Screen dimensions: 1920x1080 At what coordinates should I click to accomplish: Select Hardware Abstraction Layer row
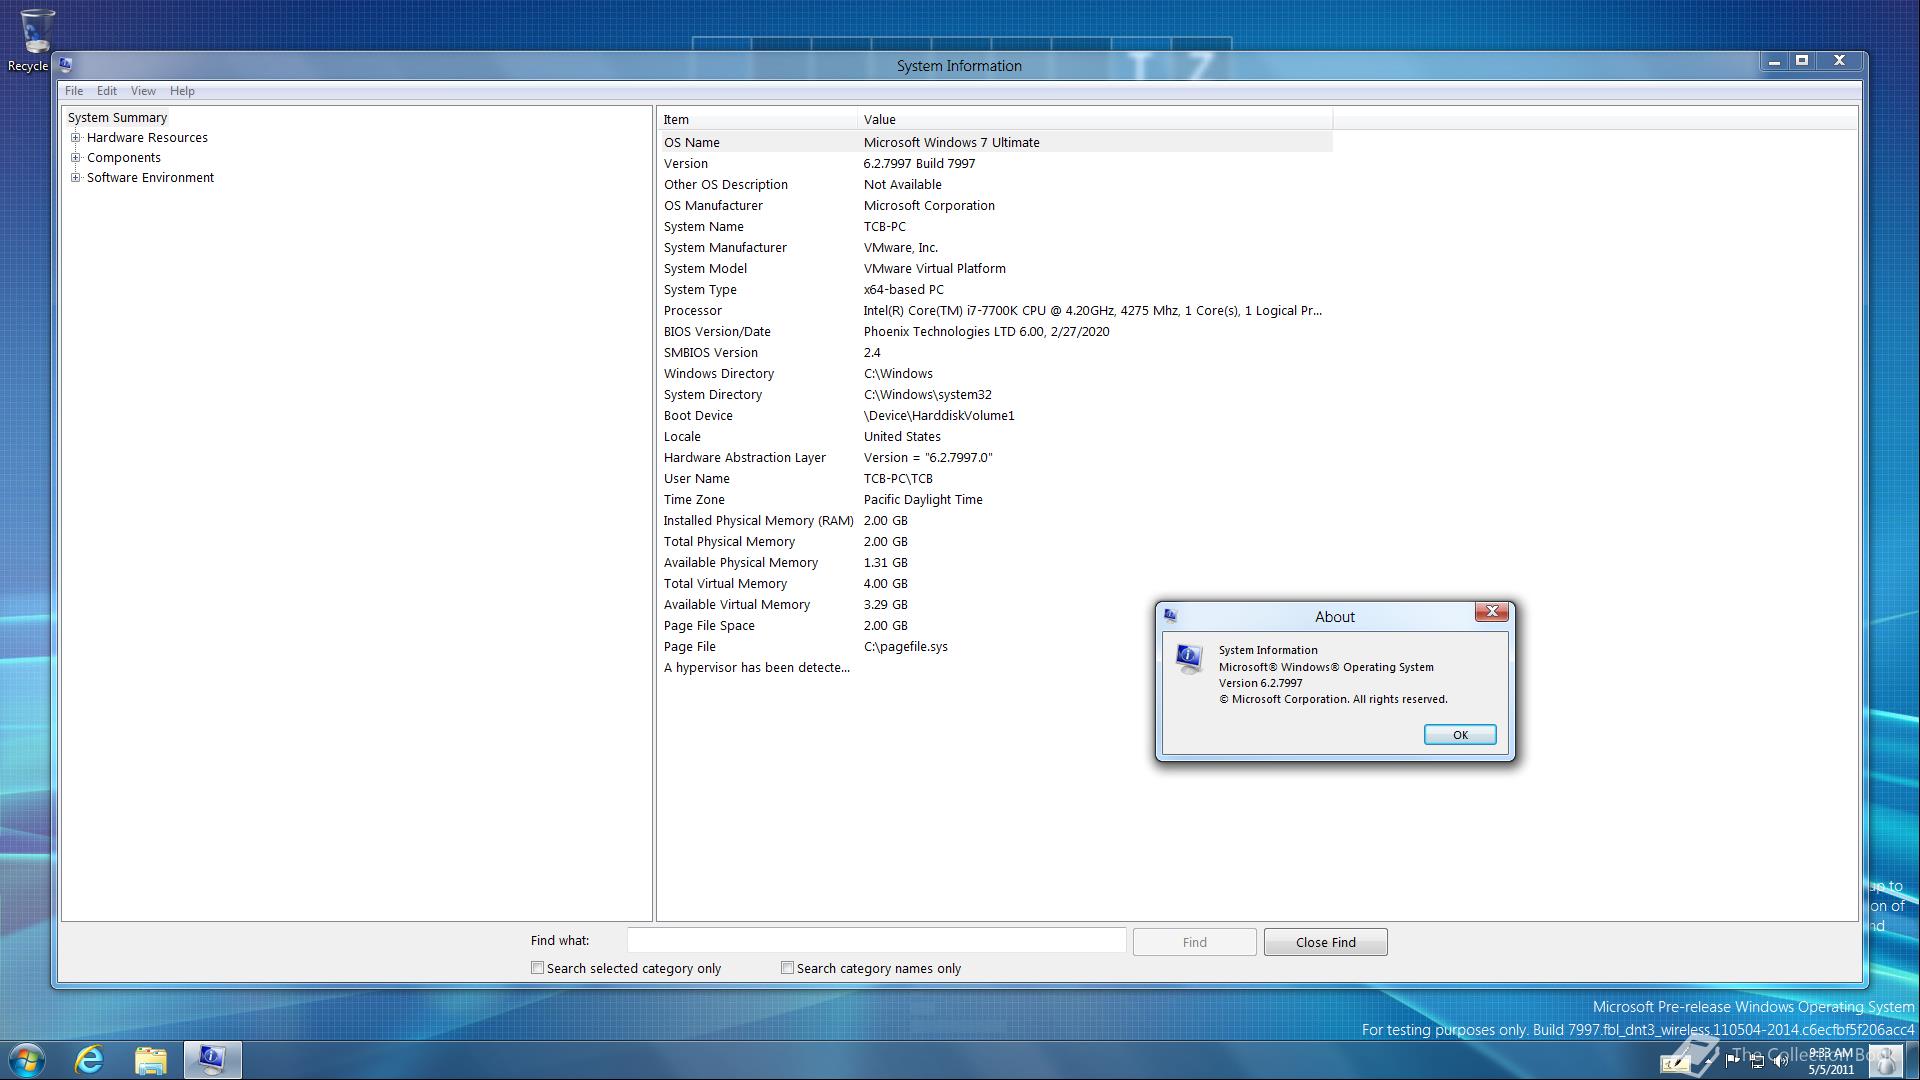pos(995,458)
